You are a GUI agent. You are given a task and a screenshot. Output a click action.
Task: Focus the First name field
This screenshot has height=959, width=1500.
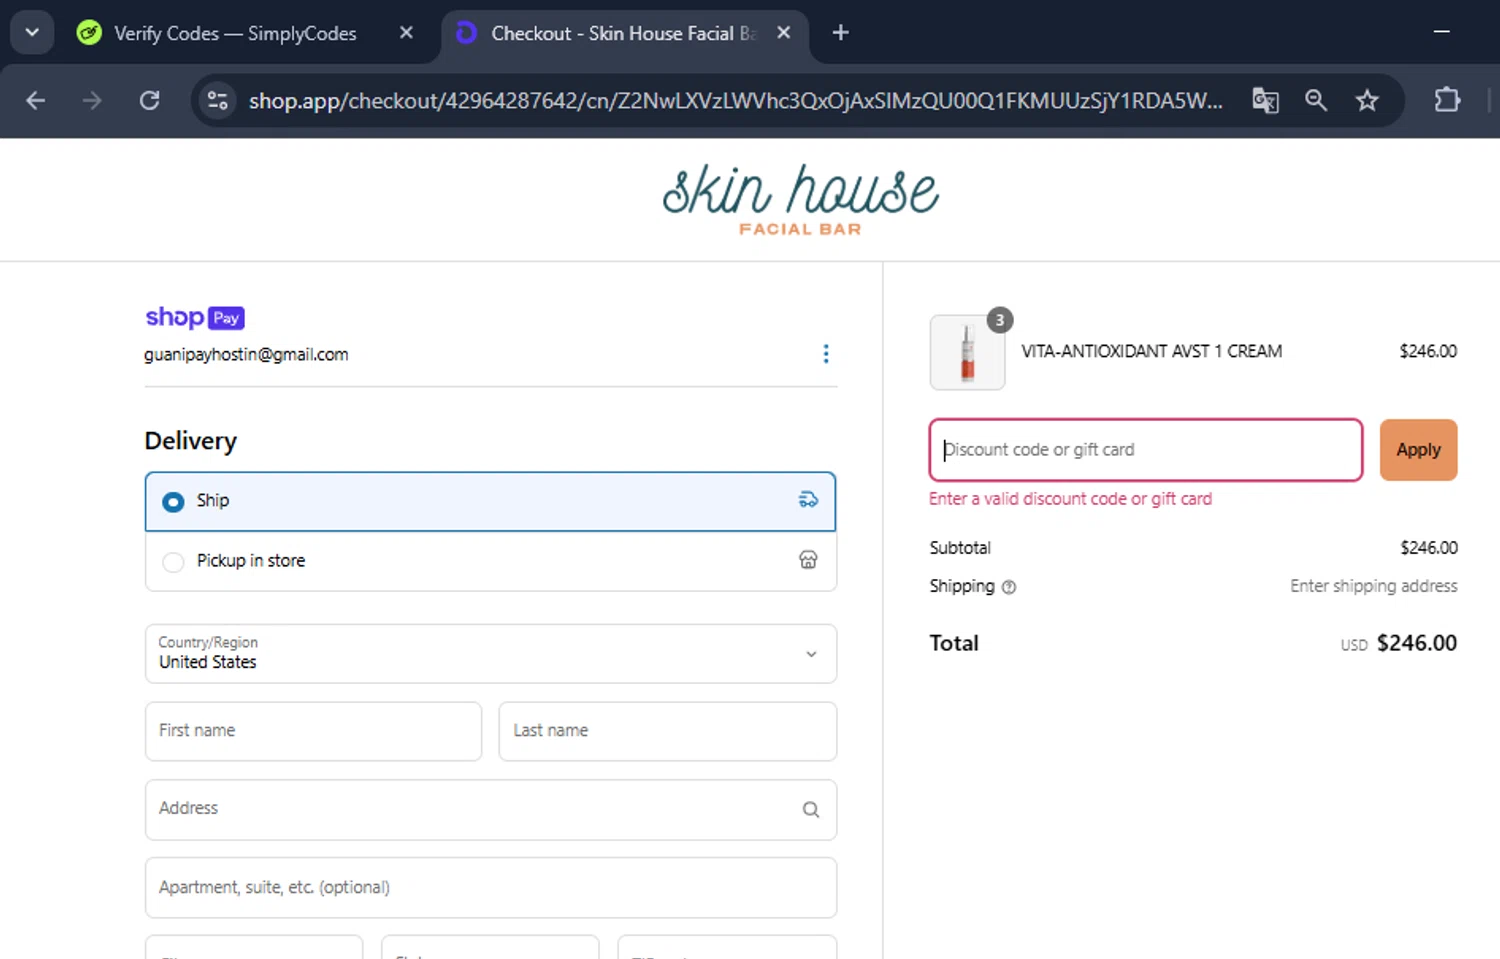[x=313, y=731]
